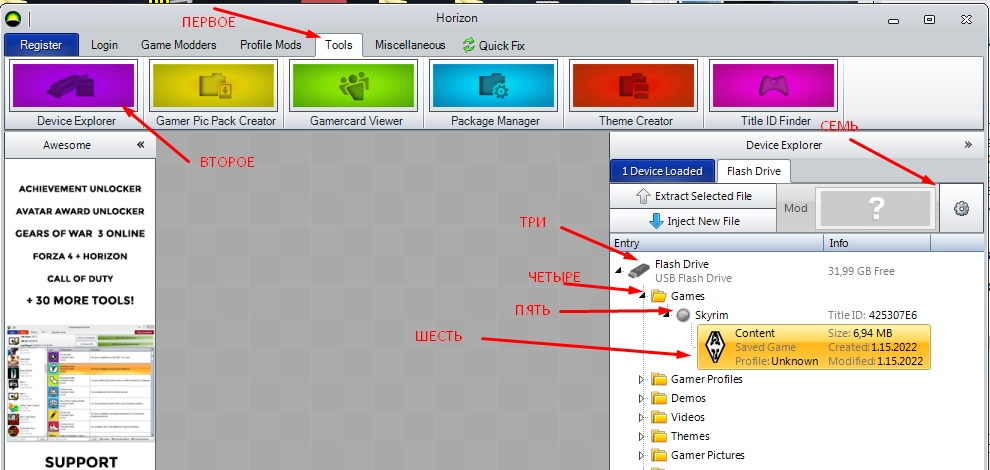Click the Call of Duty ad text
The image size is (990, 470).
pyautogui.click(x=80, y=279)
